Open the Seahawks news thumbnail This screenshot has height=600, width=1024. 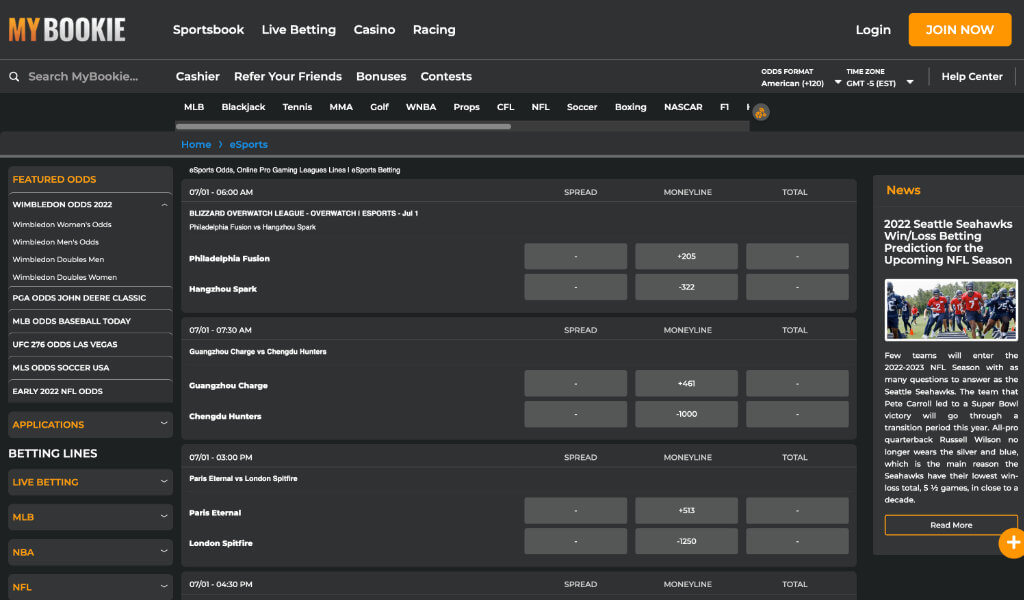pos(951,310)
